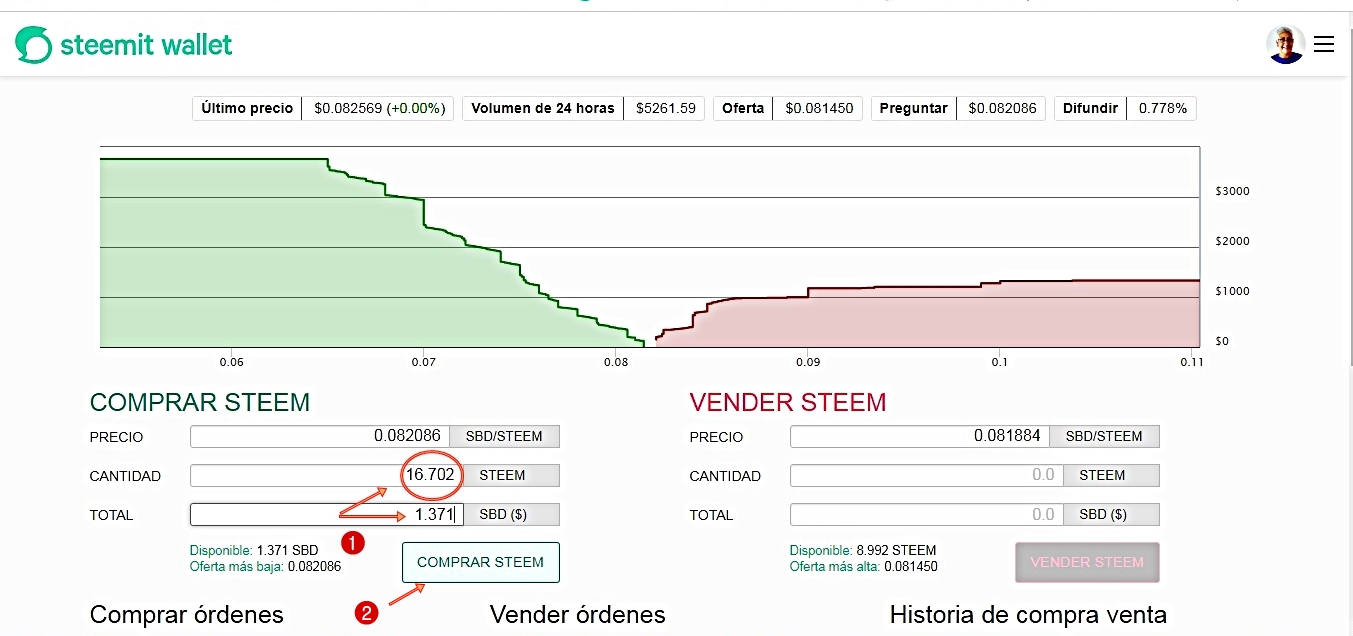Click the 0.08 chart axis label
Image resolution: width=1353 pixels, height=636 pixels.
pos(616,362)
